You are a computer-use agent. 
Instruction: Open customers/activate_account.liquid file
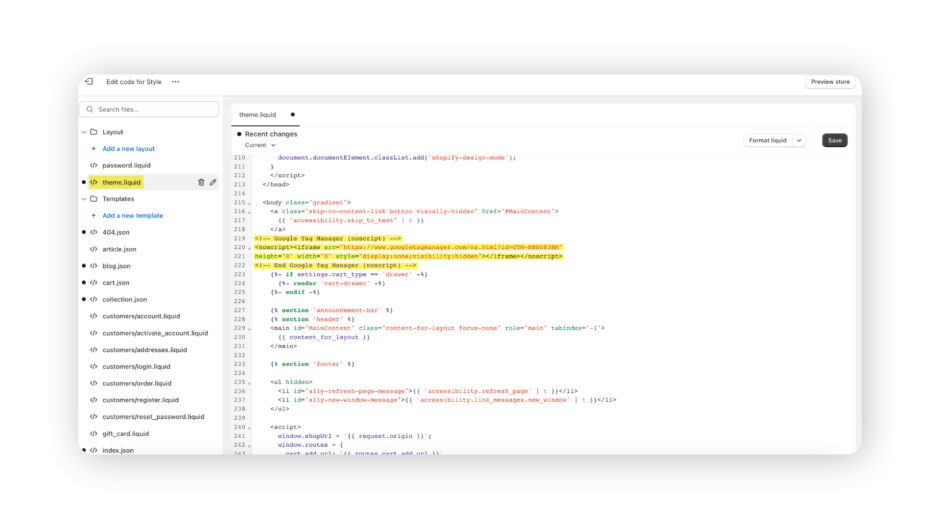pyautogui.click(x=155, y=333)
